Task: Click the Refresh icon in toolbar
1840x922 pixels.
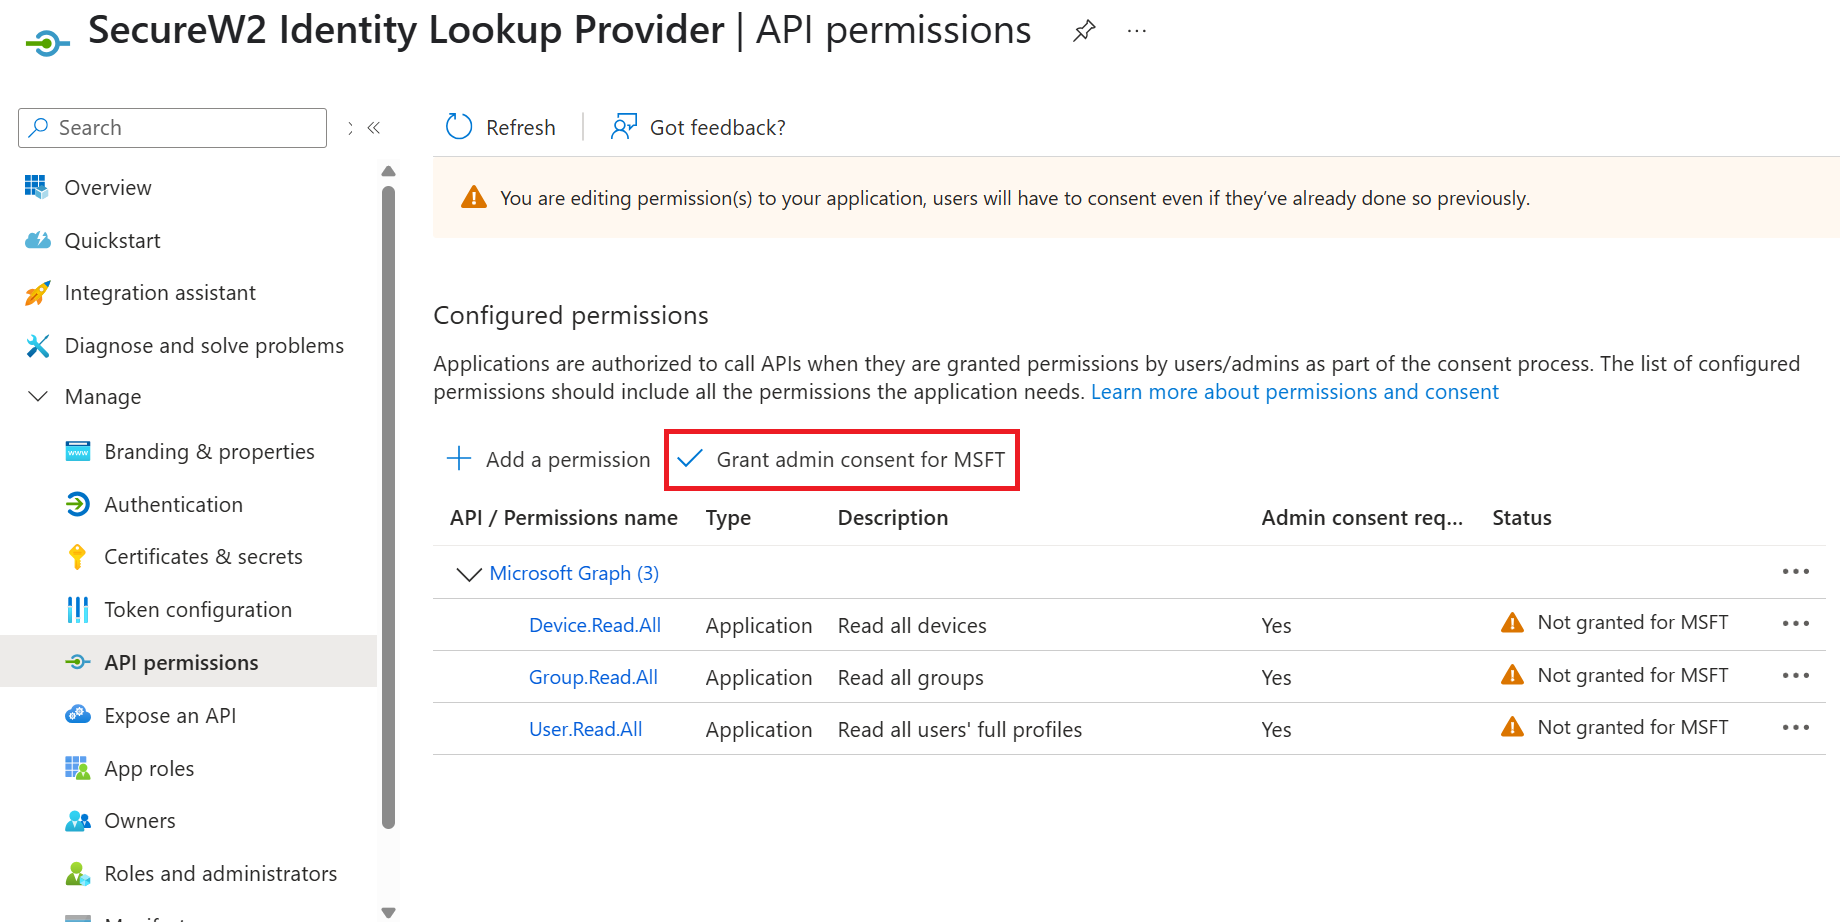Action: 459,127
